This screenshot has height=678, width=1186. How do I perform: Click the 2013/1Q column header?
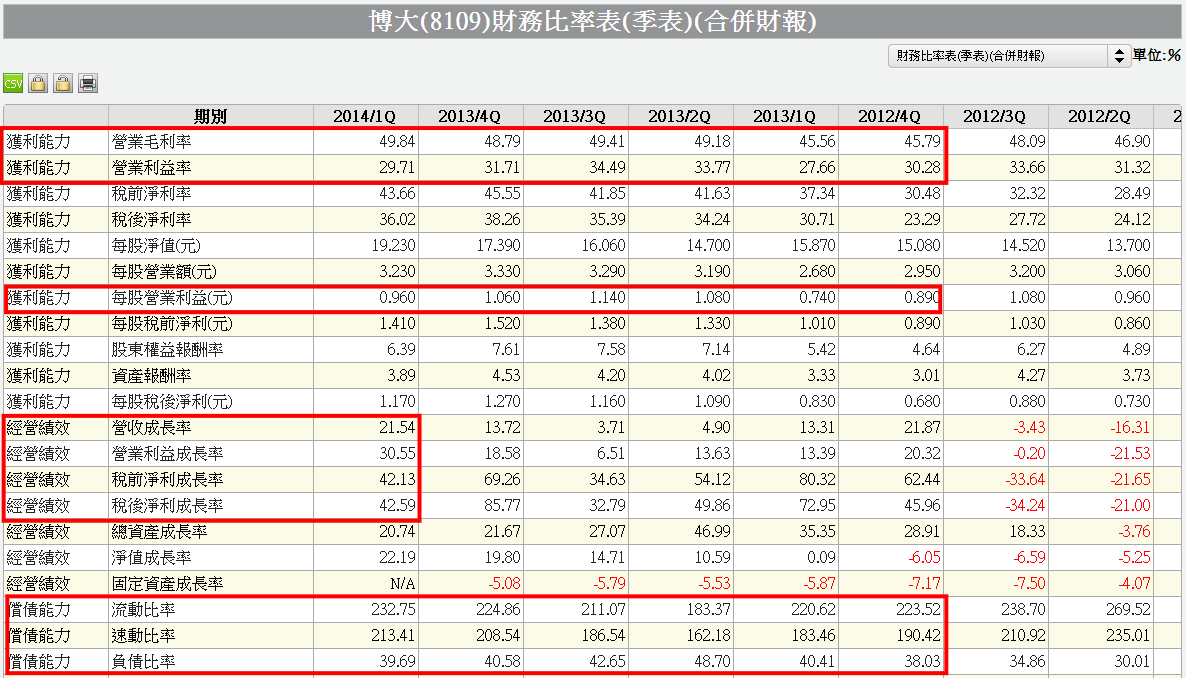(785, 117)
